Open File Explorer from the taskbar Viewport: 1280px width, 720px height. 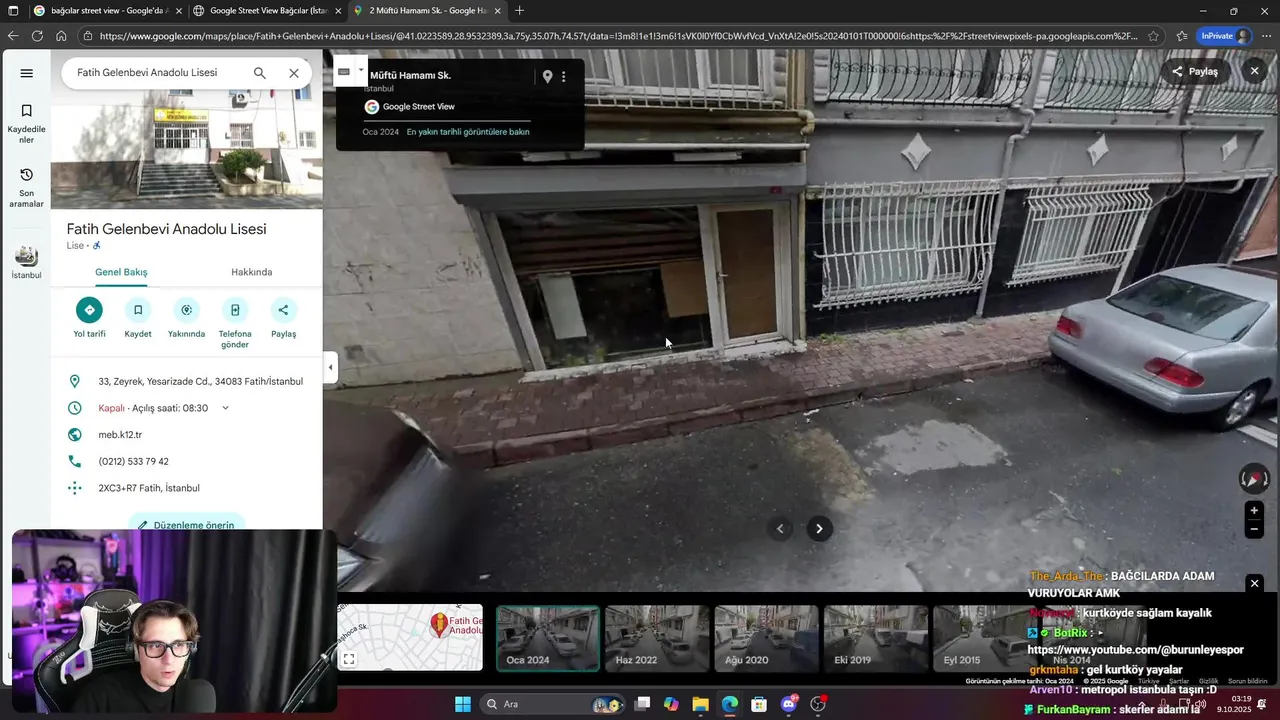pyautogui.click(x=700, y=704)
